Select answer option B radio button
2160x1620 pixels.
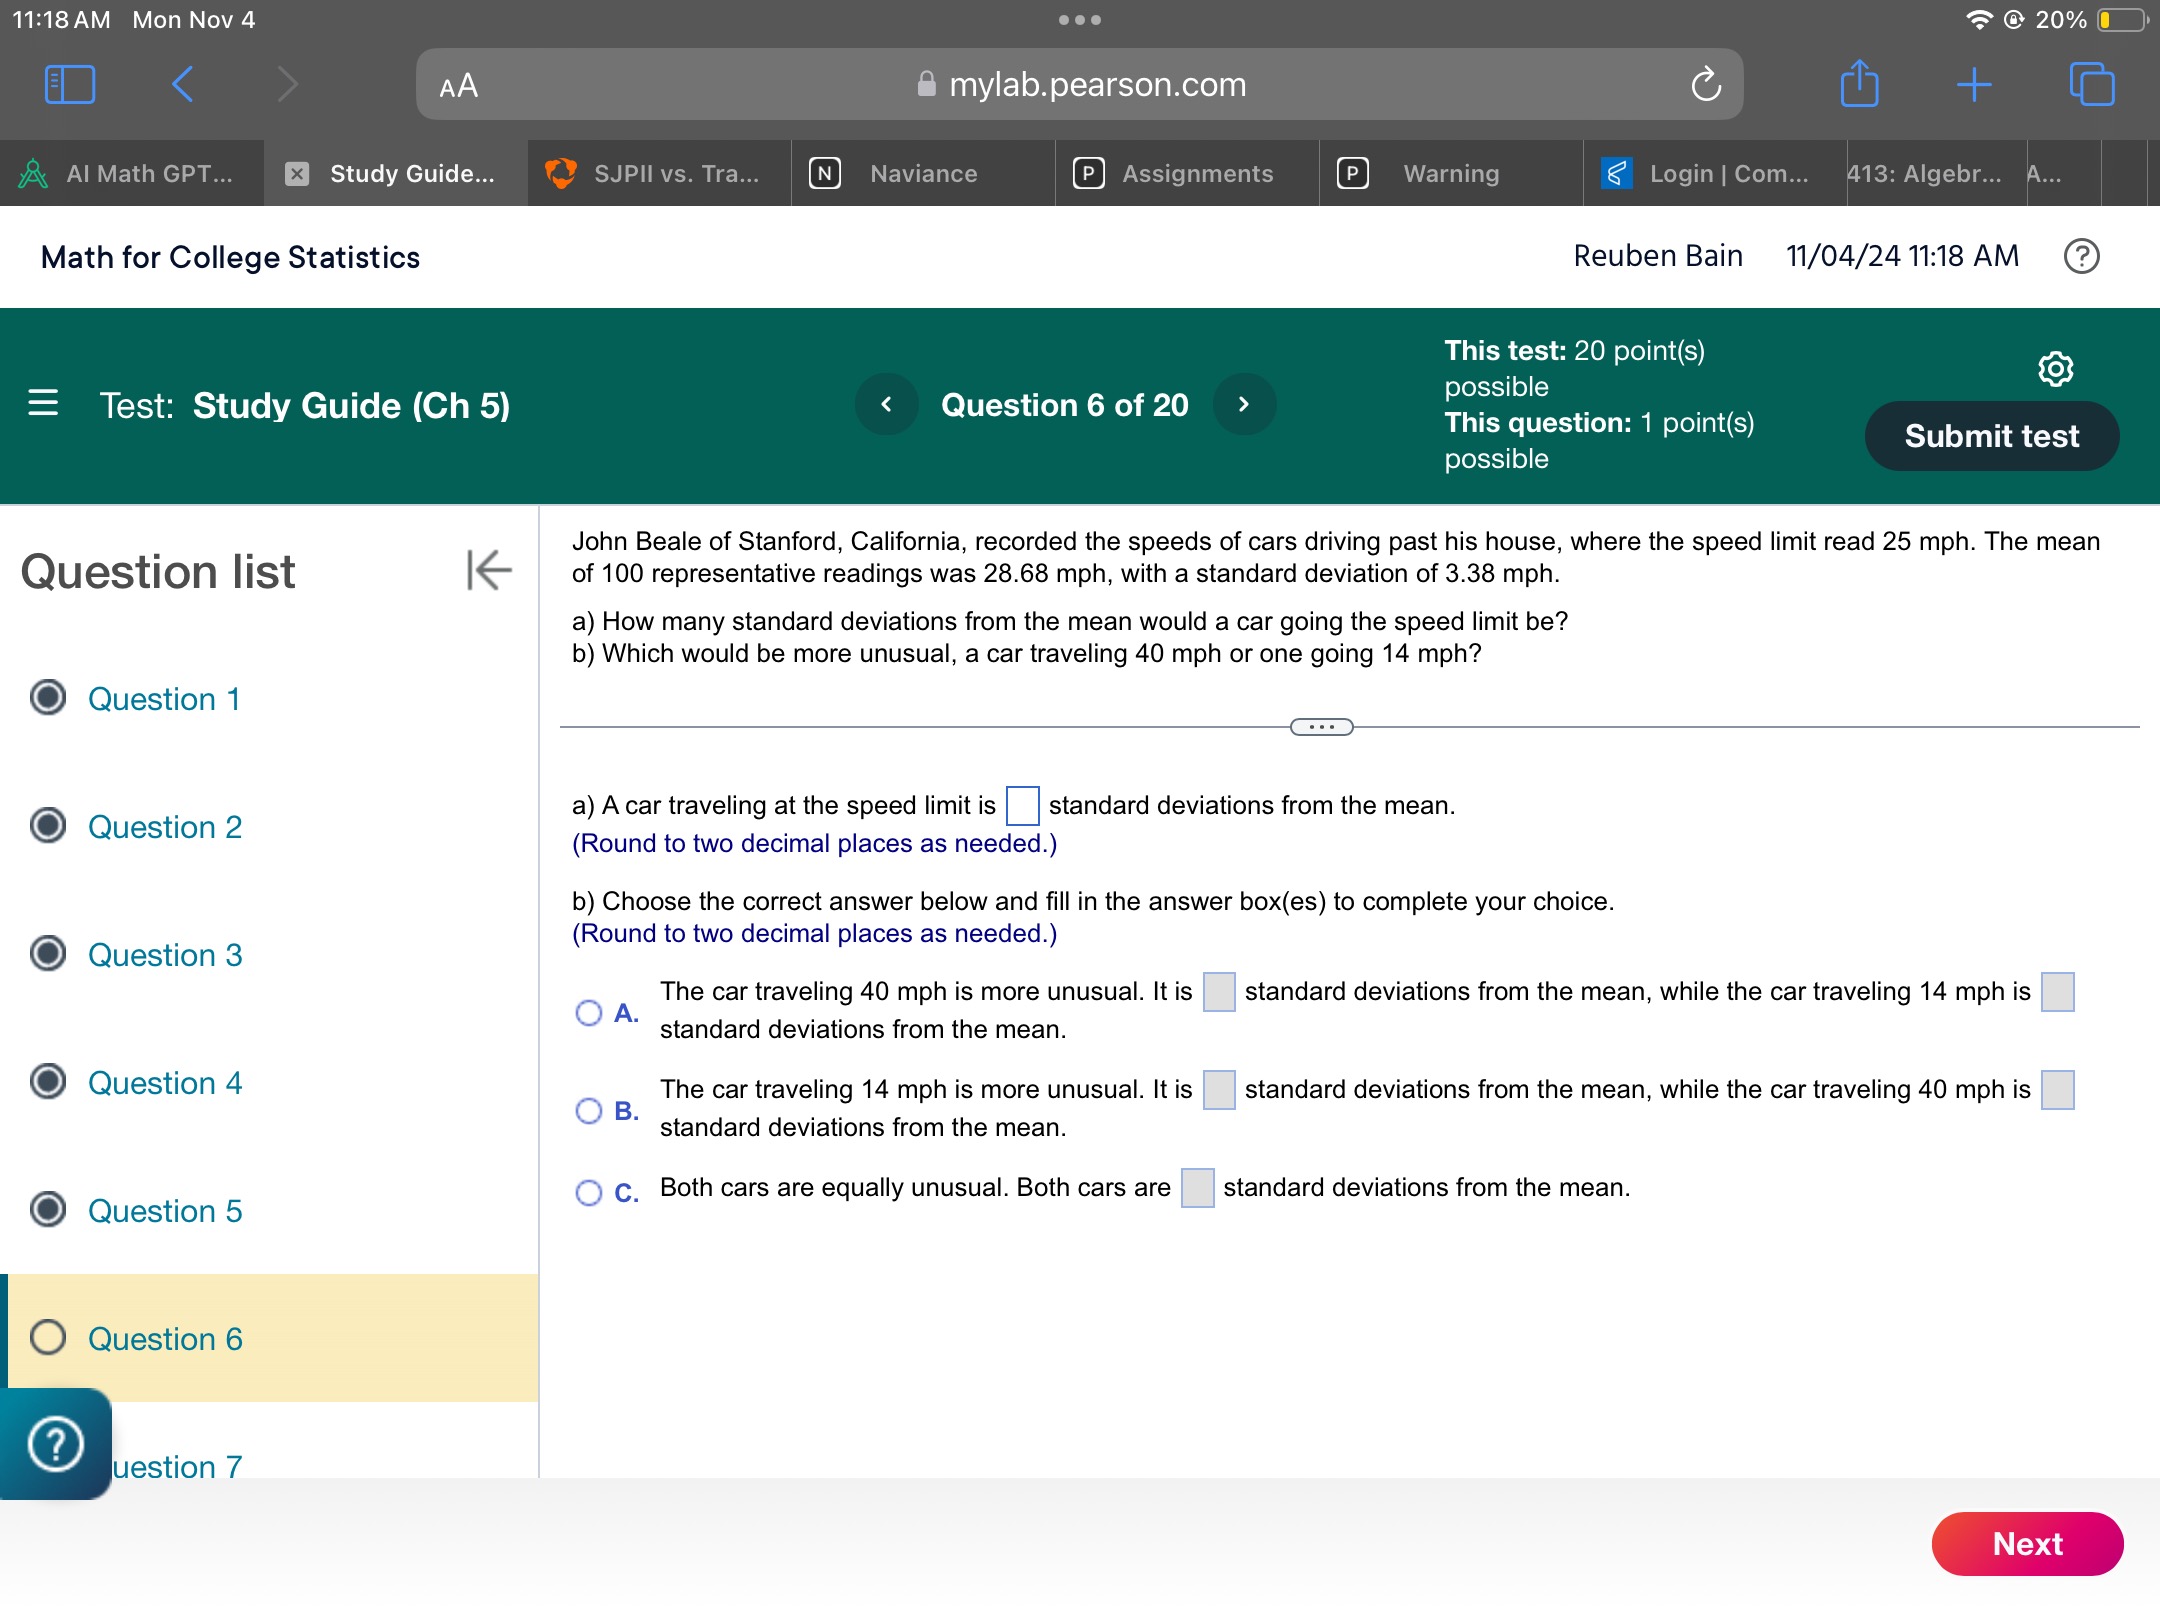[x=589, y=1111]
